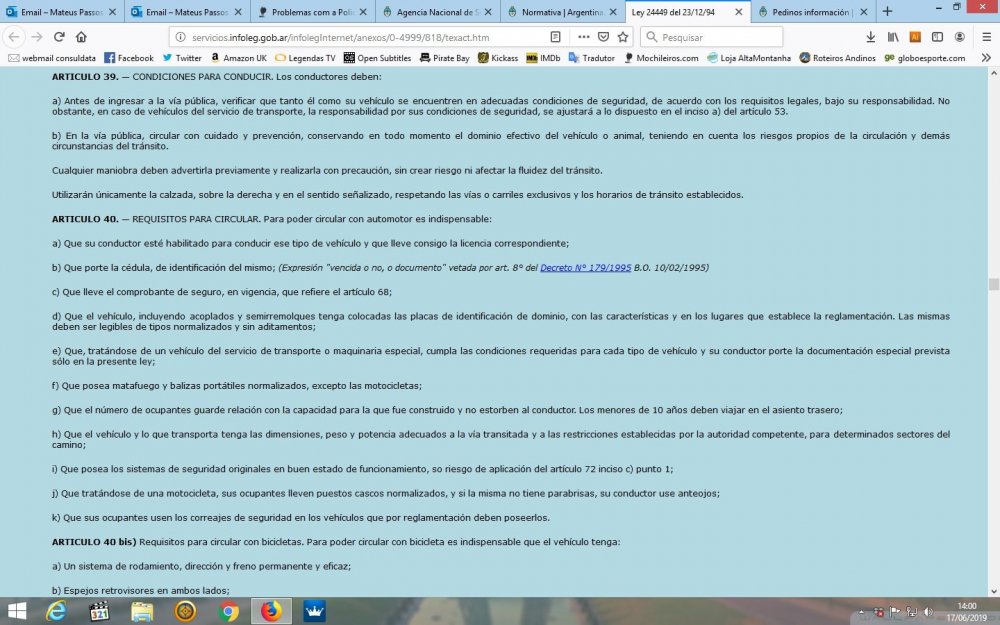Click the vertical page scrollbar thumb

click(x=993, y=284)
